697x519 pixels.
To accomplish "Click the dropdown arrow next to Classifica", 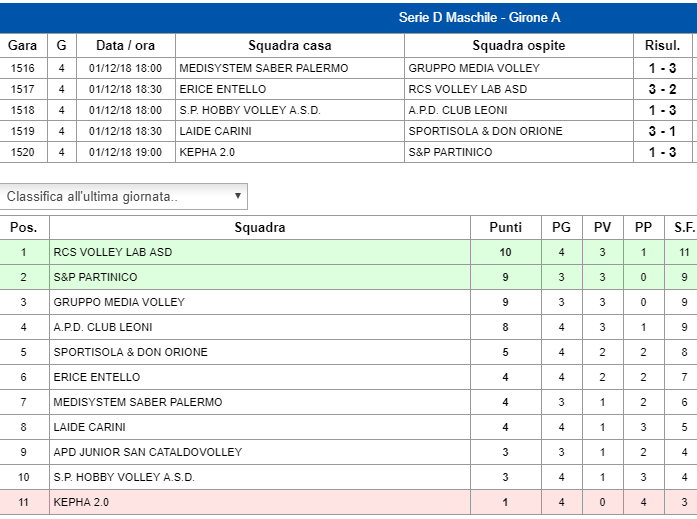I will [238, 196].
